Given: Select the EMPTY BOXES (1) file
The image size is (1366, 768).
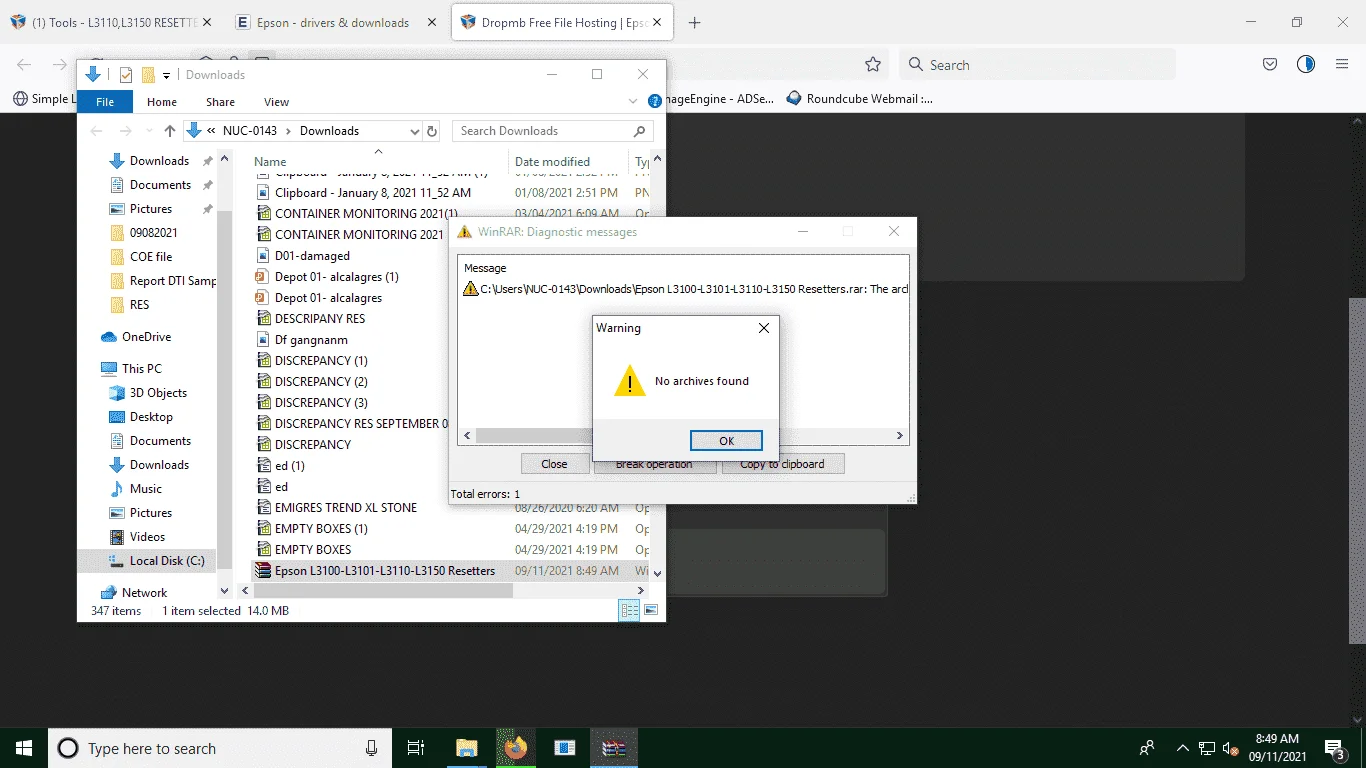Looking at the screenshot, I should coord(321,529).
